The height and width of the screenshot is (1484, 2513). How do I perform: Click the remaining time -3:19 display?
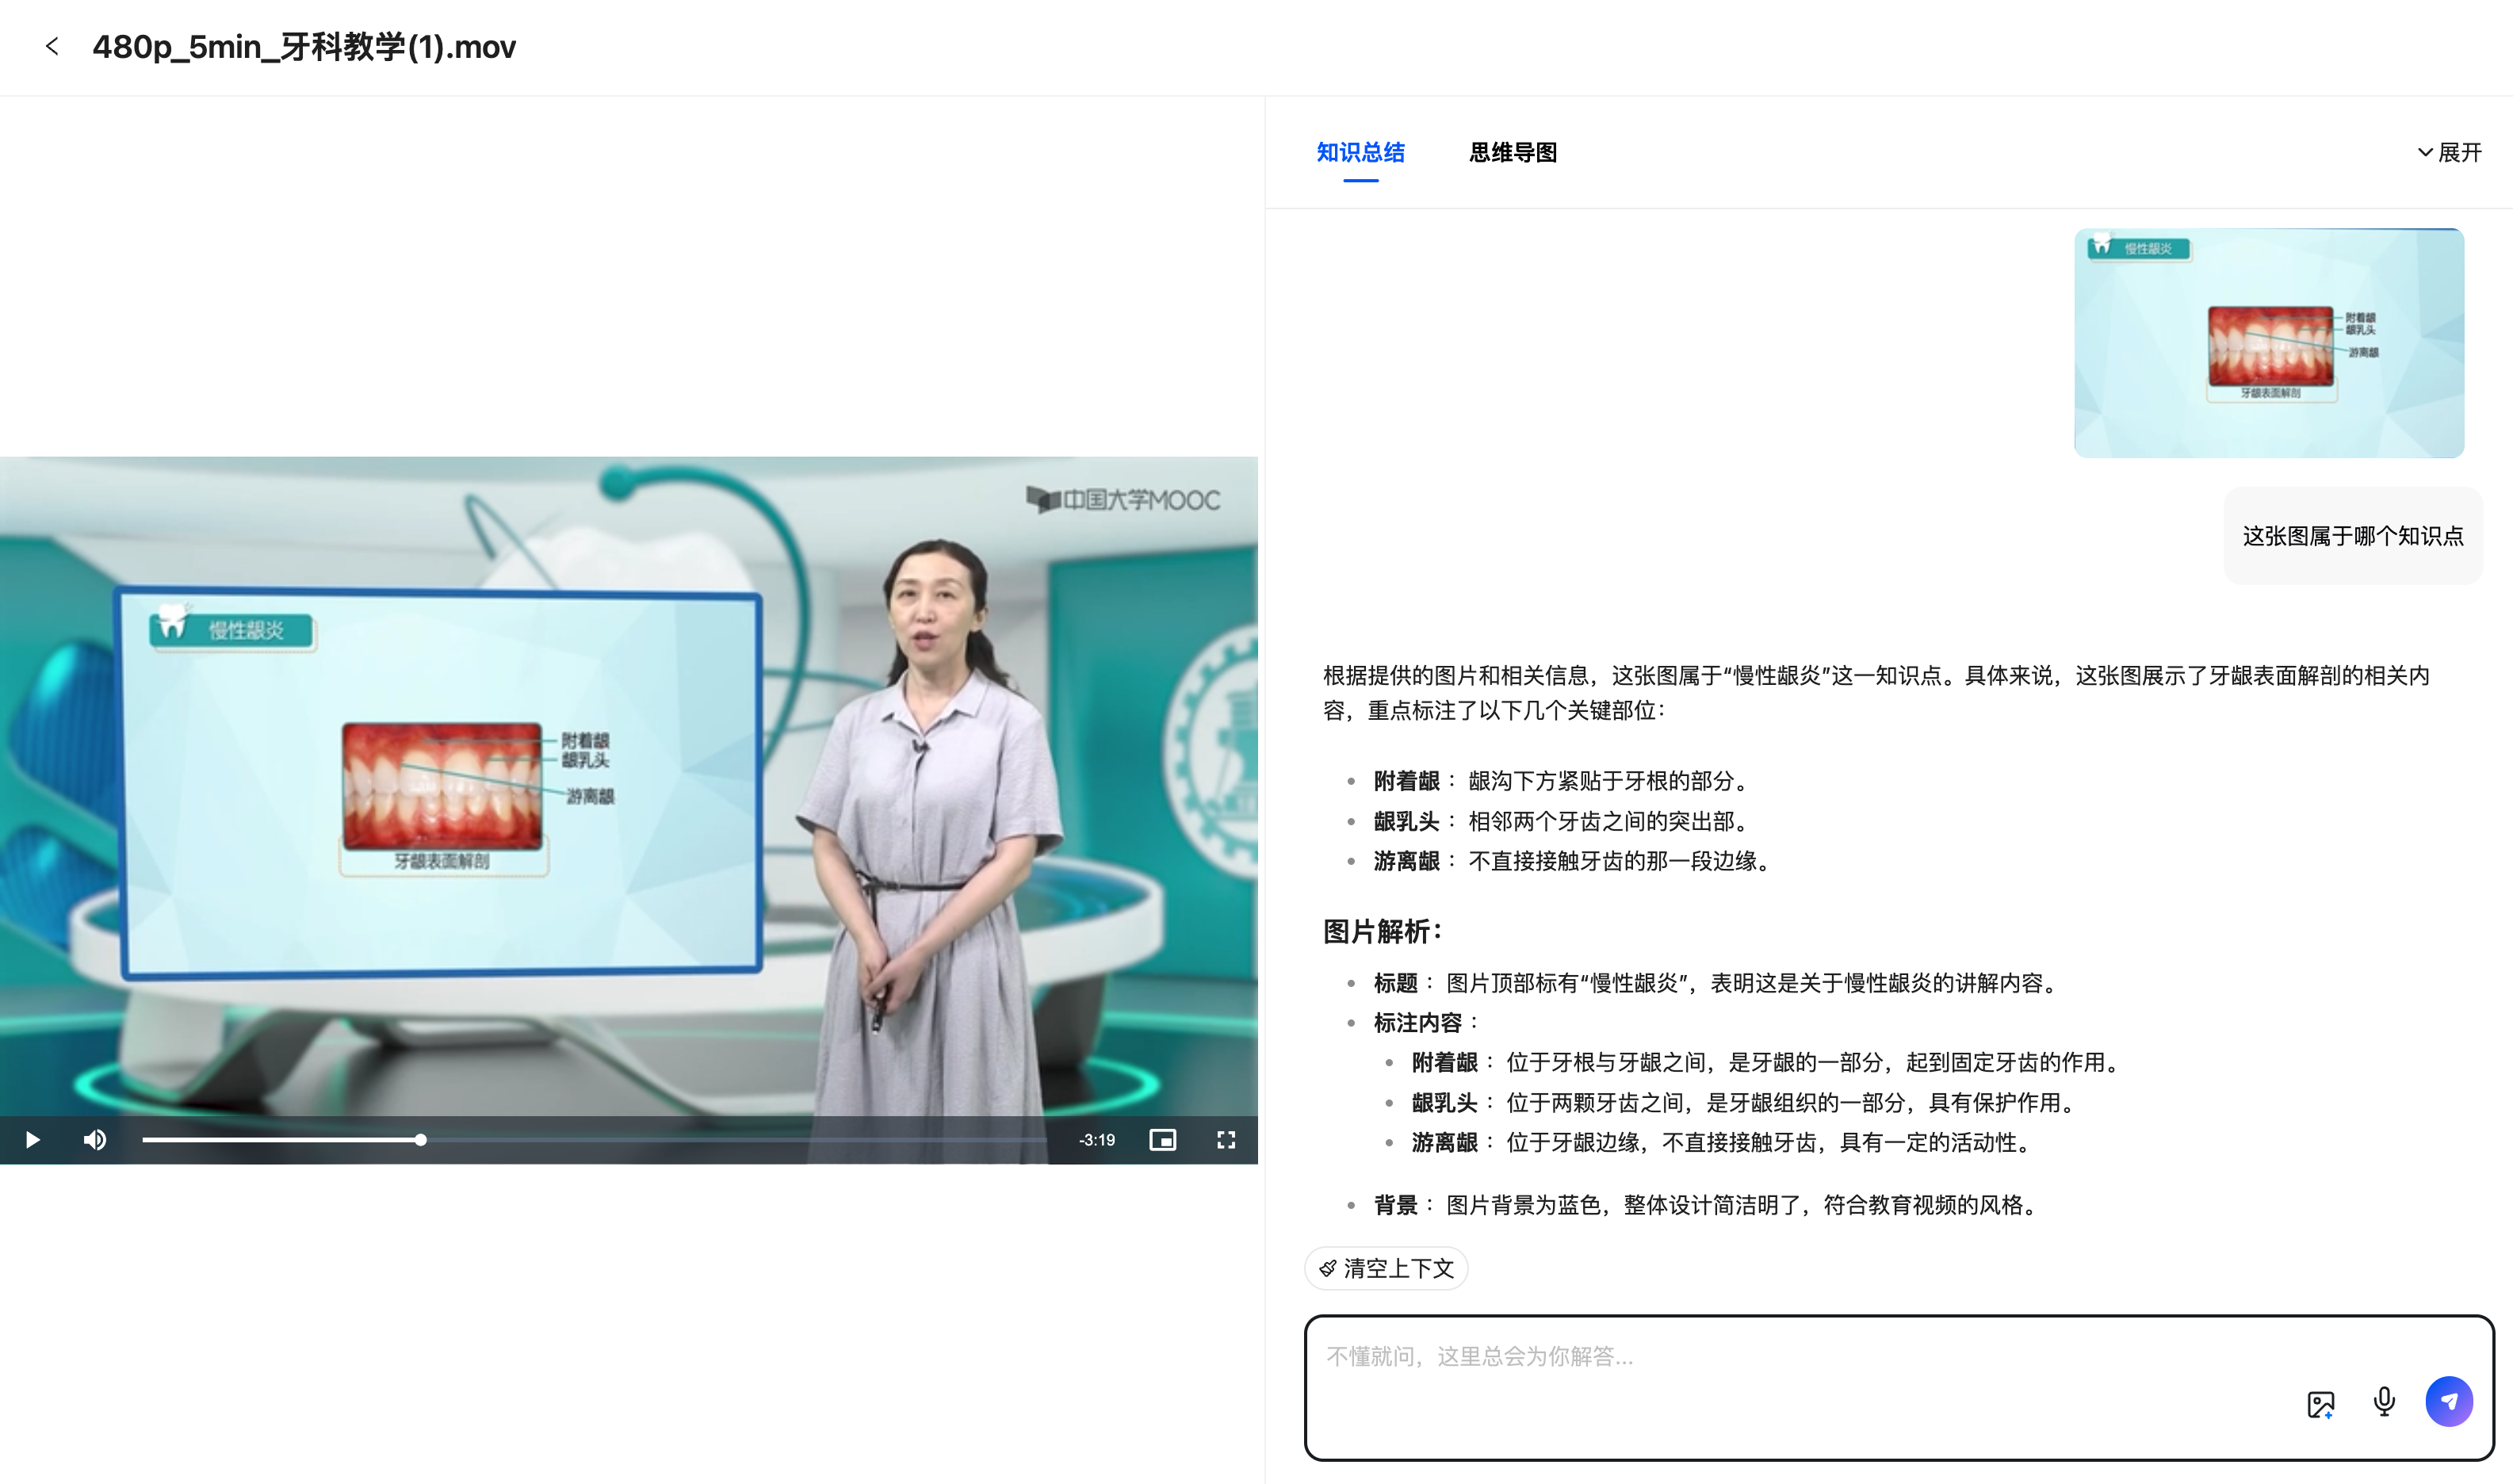tap(1097, 1140)
